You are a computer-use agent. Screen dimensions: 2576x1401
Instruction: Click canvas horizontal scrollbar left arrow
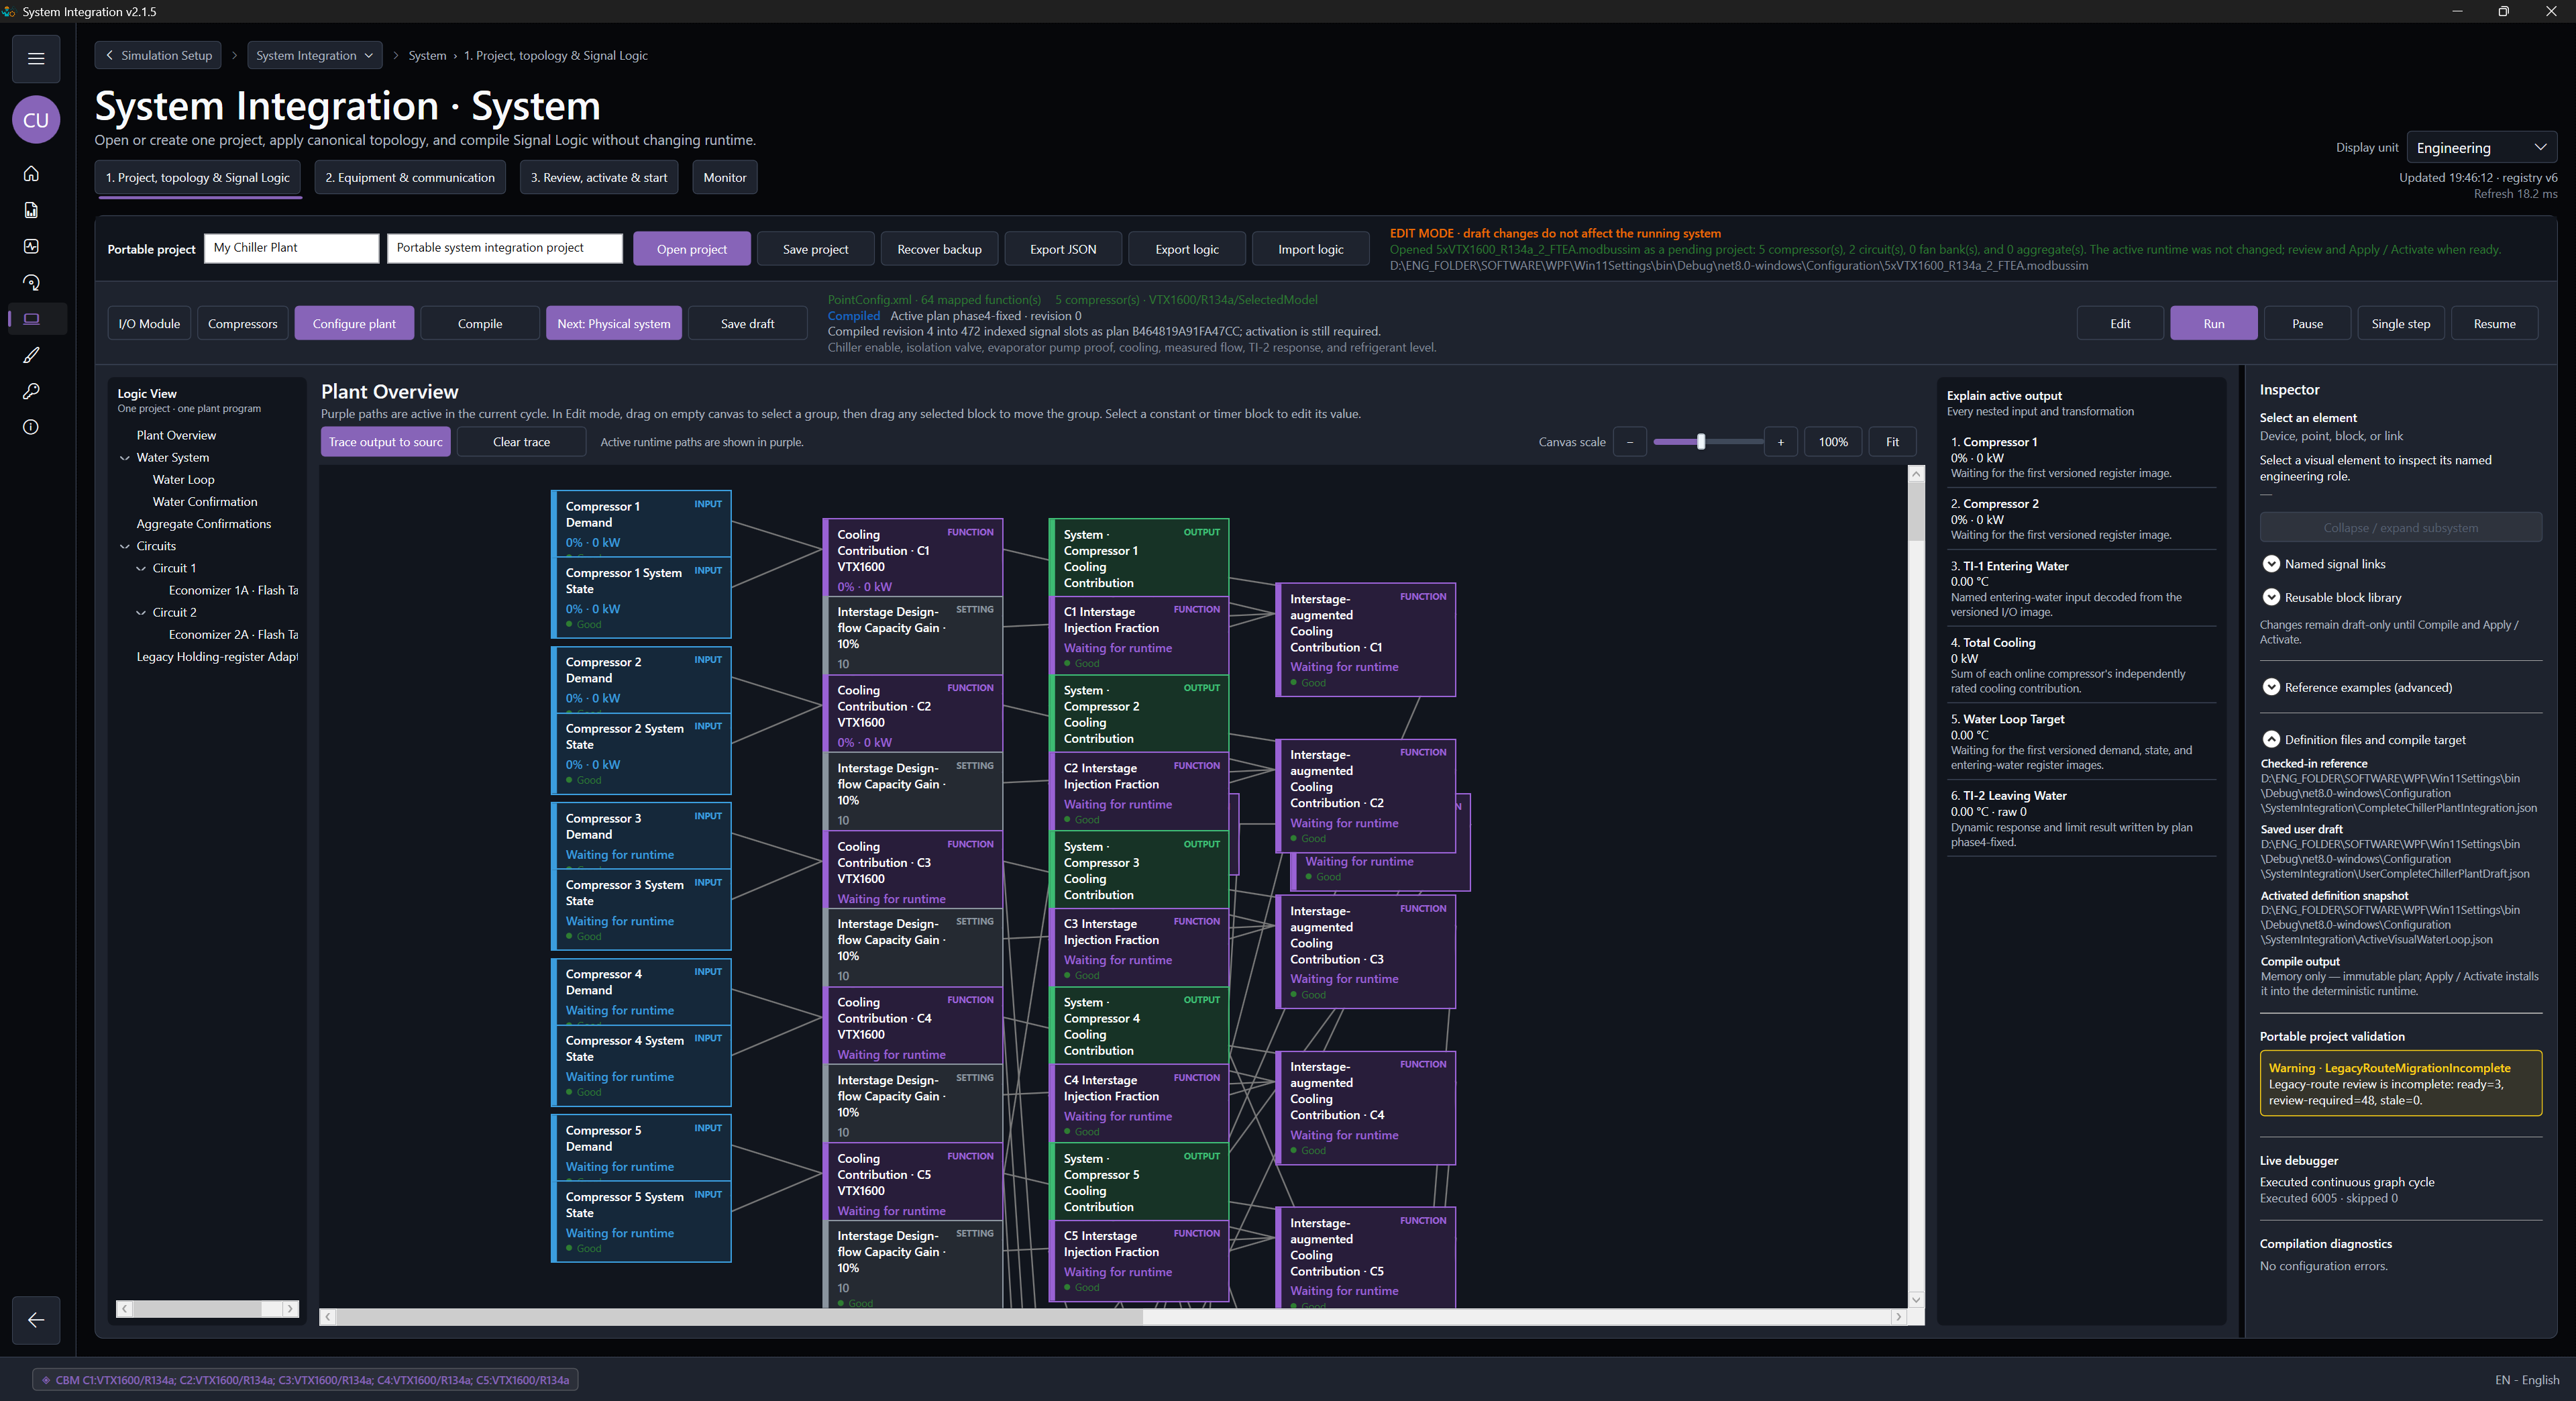click(x=327, y=1317)
